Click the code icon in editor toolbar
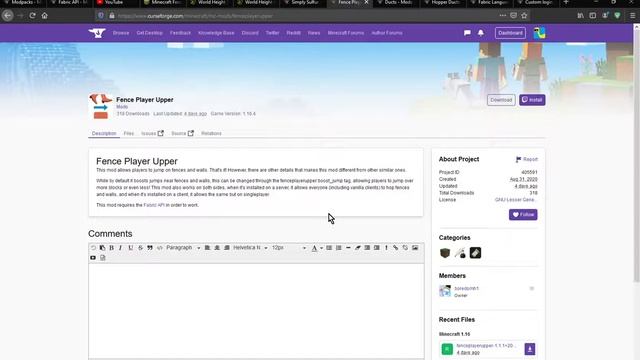 tap(160, 248)
